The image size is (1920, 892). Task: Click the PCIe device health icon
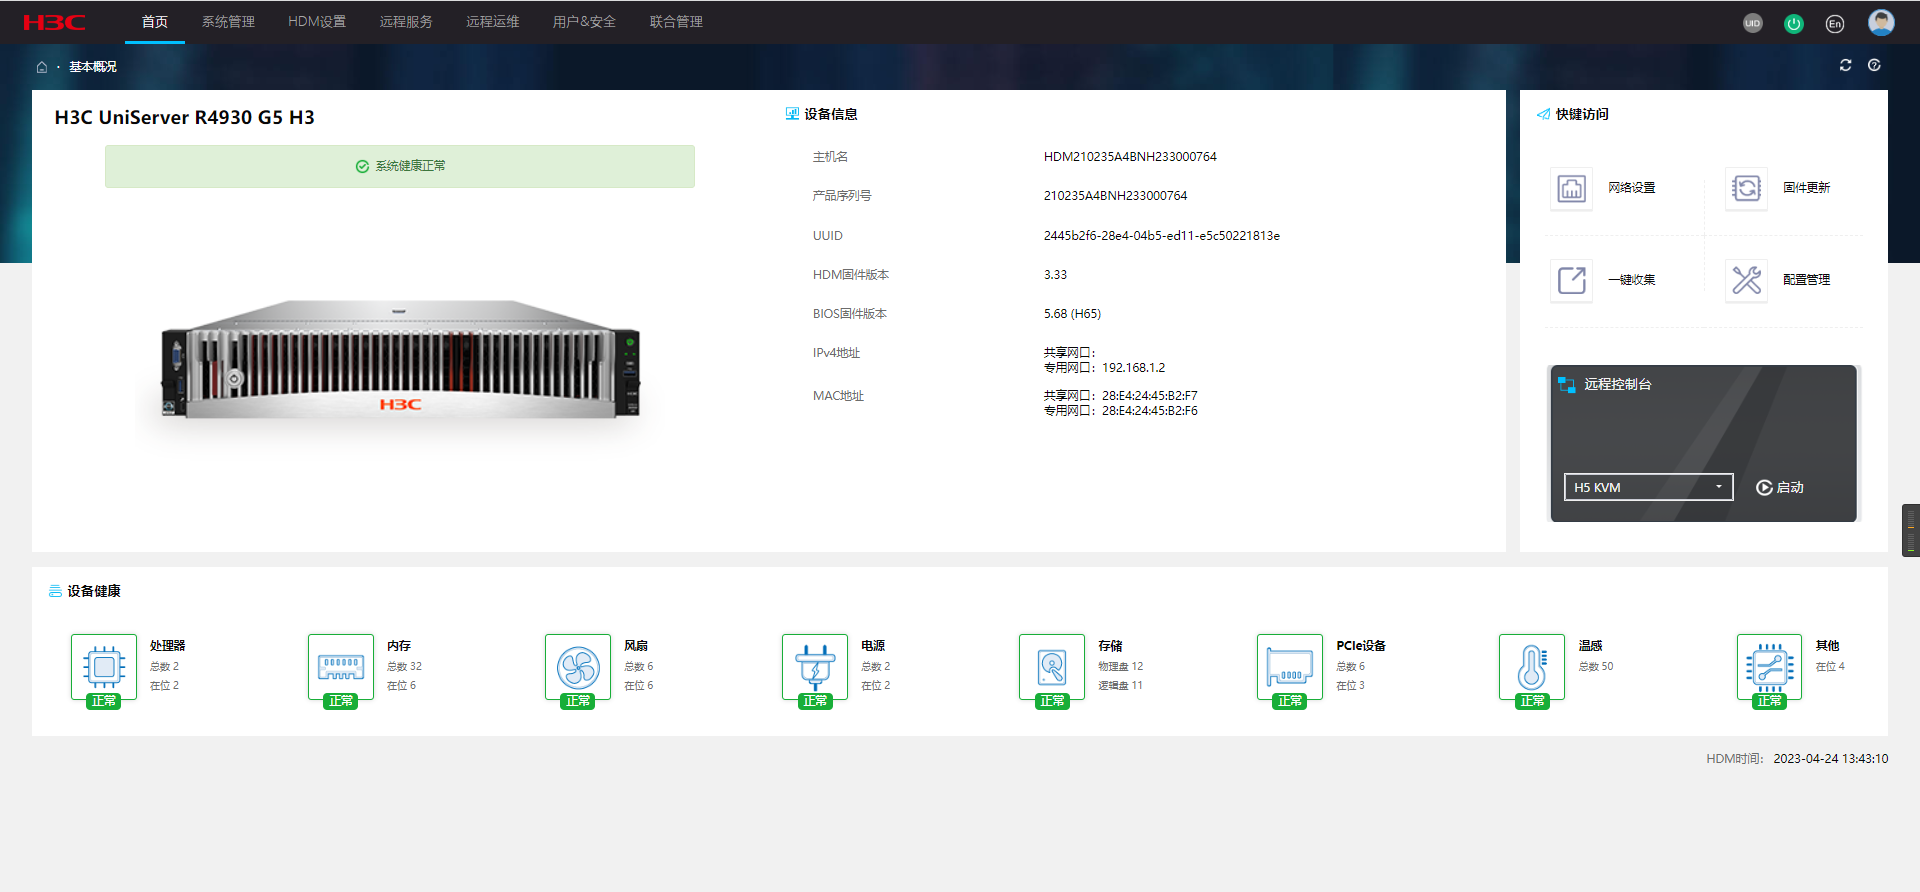tap(1290, 667)
